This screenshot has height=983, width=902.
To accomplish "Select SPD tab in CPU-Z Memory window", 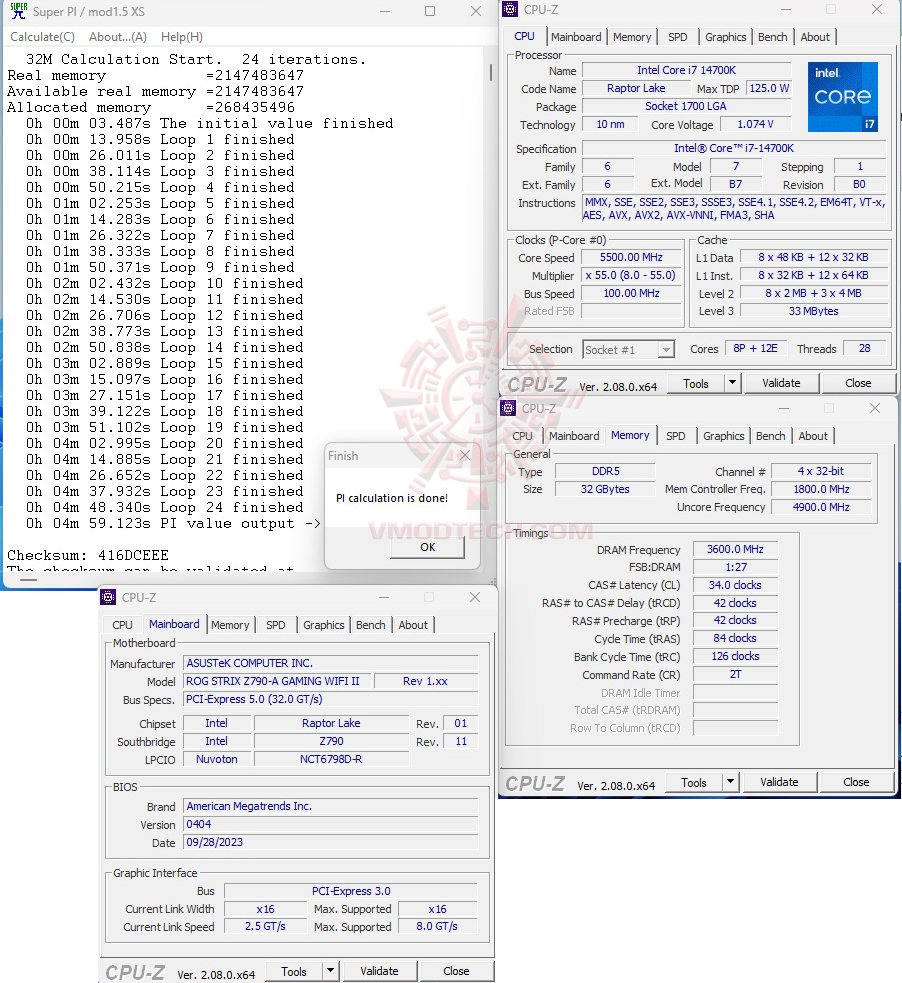I will [676, 436].
